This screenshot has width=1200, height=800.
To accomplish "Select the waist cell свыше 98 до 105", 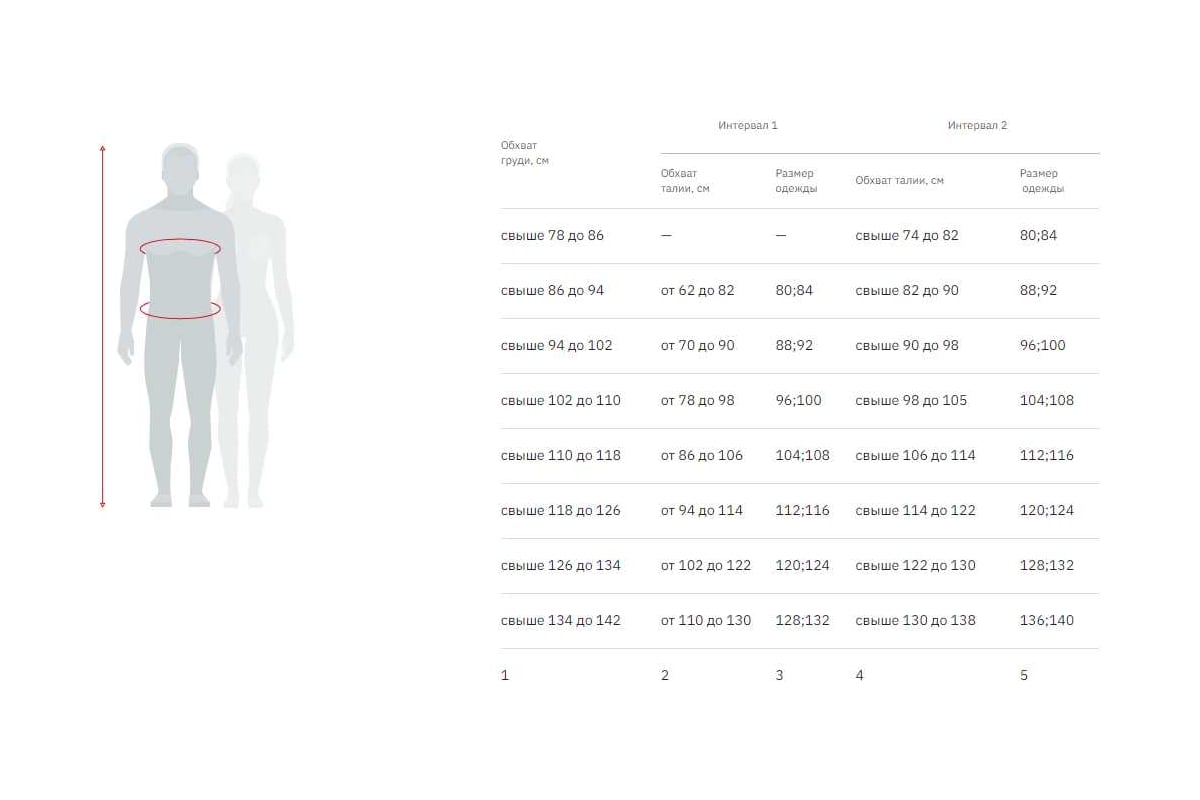I will click(x=911, y=401).
